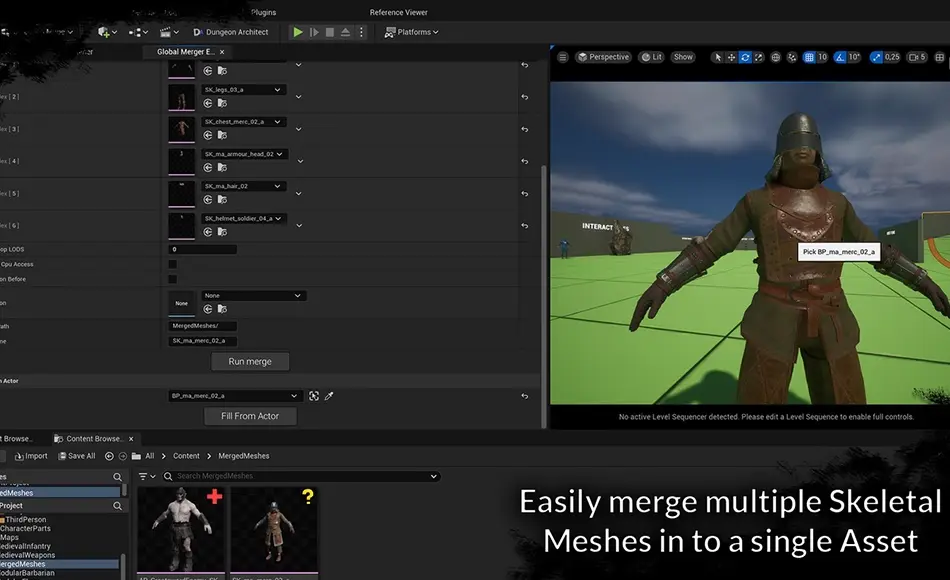Click the Eject button in play toolbar

345,32
